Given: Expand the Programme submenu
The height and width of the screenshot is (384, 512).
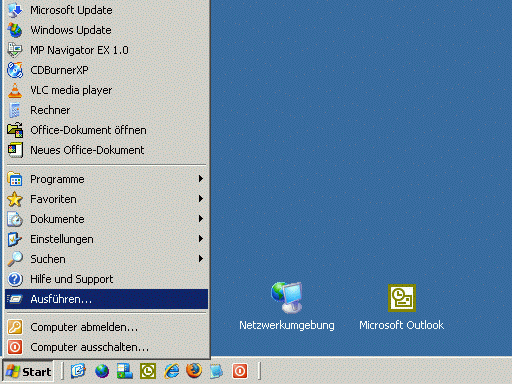Looking at the screenshot, I should coord(106,179).
